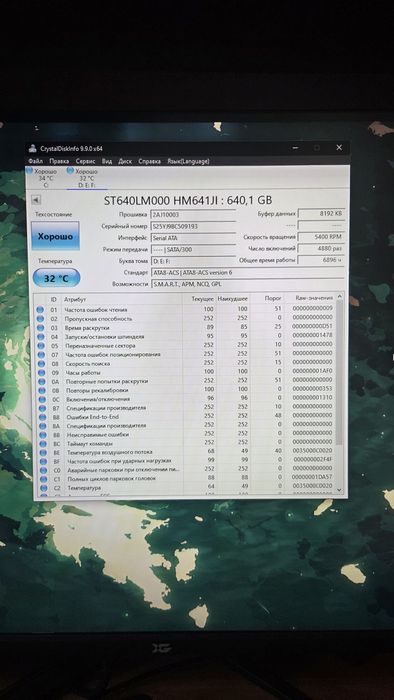
Task: Click Частота ошибок чтения attribute name
Action: (96, 309)
